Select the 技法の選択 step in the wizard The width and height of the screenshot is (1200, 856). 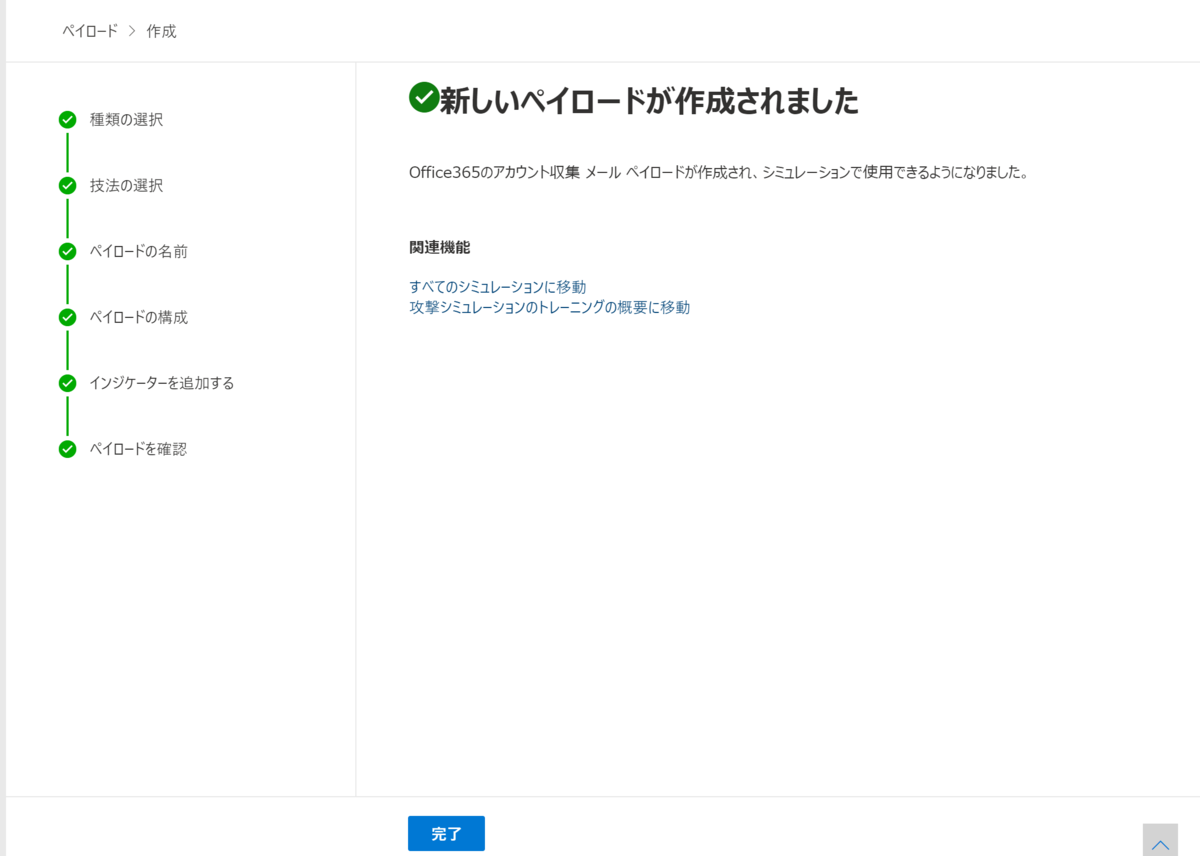tap(126, 185)
